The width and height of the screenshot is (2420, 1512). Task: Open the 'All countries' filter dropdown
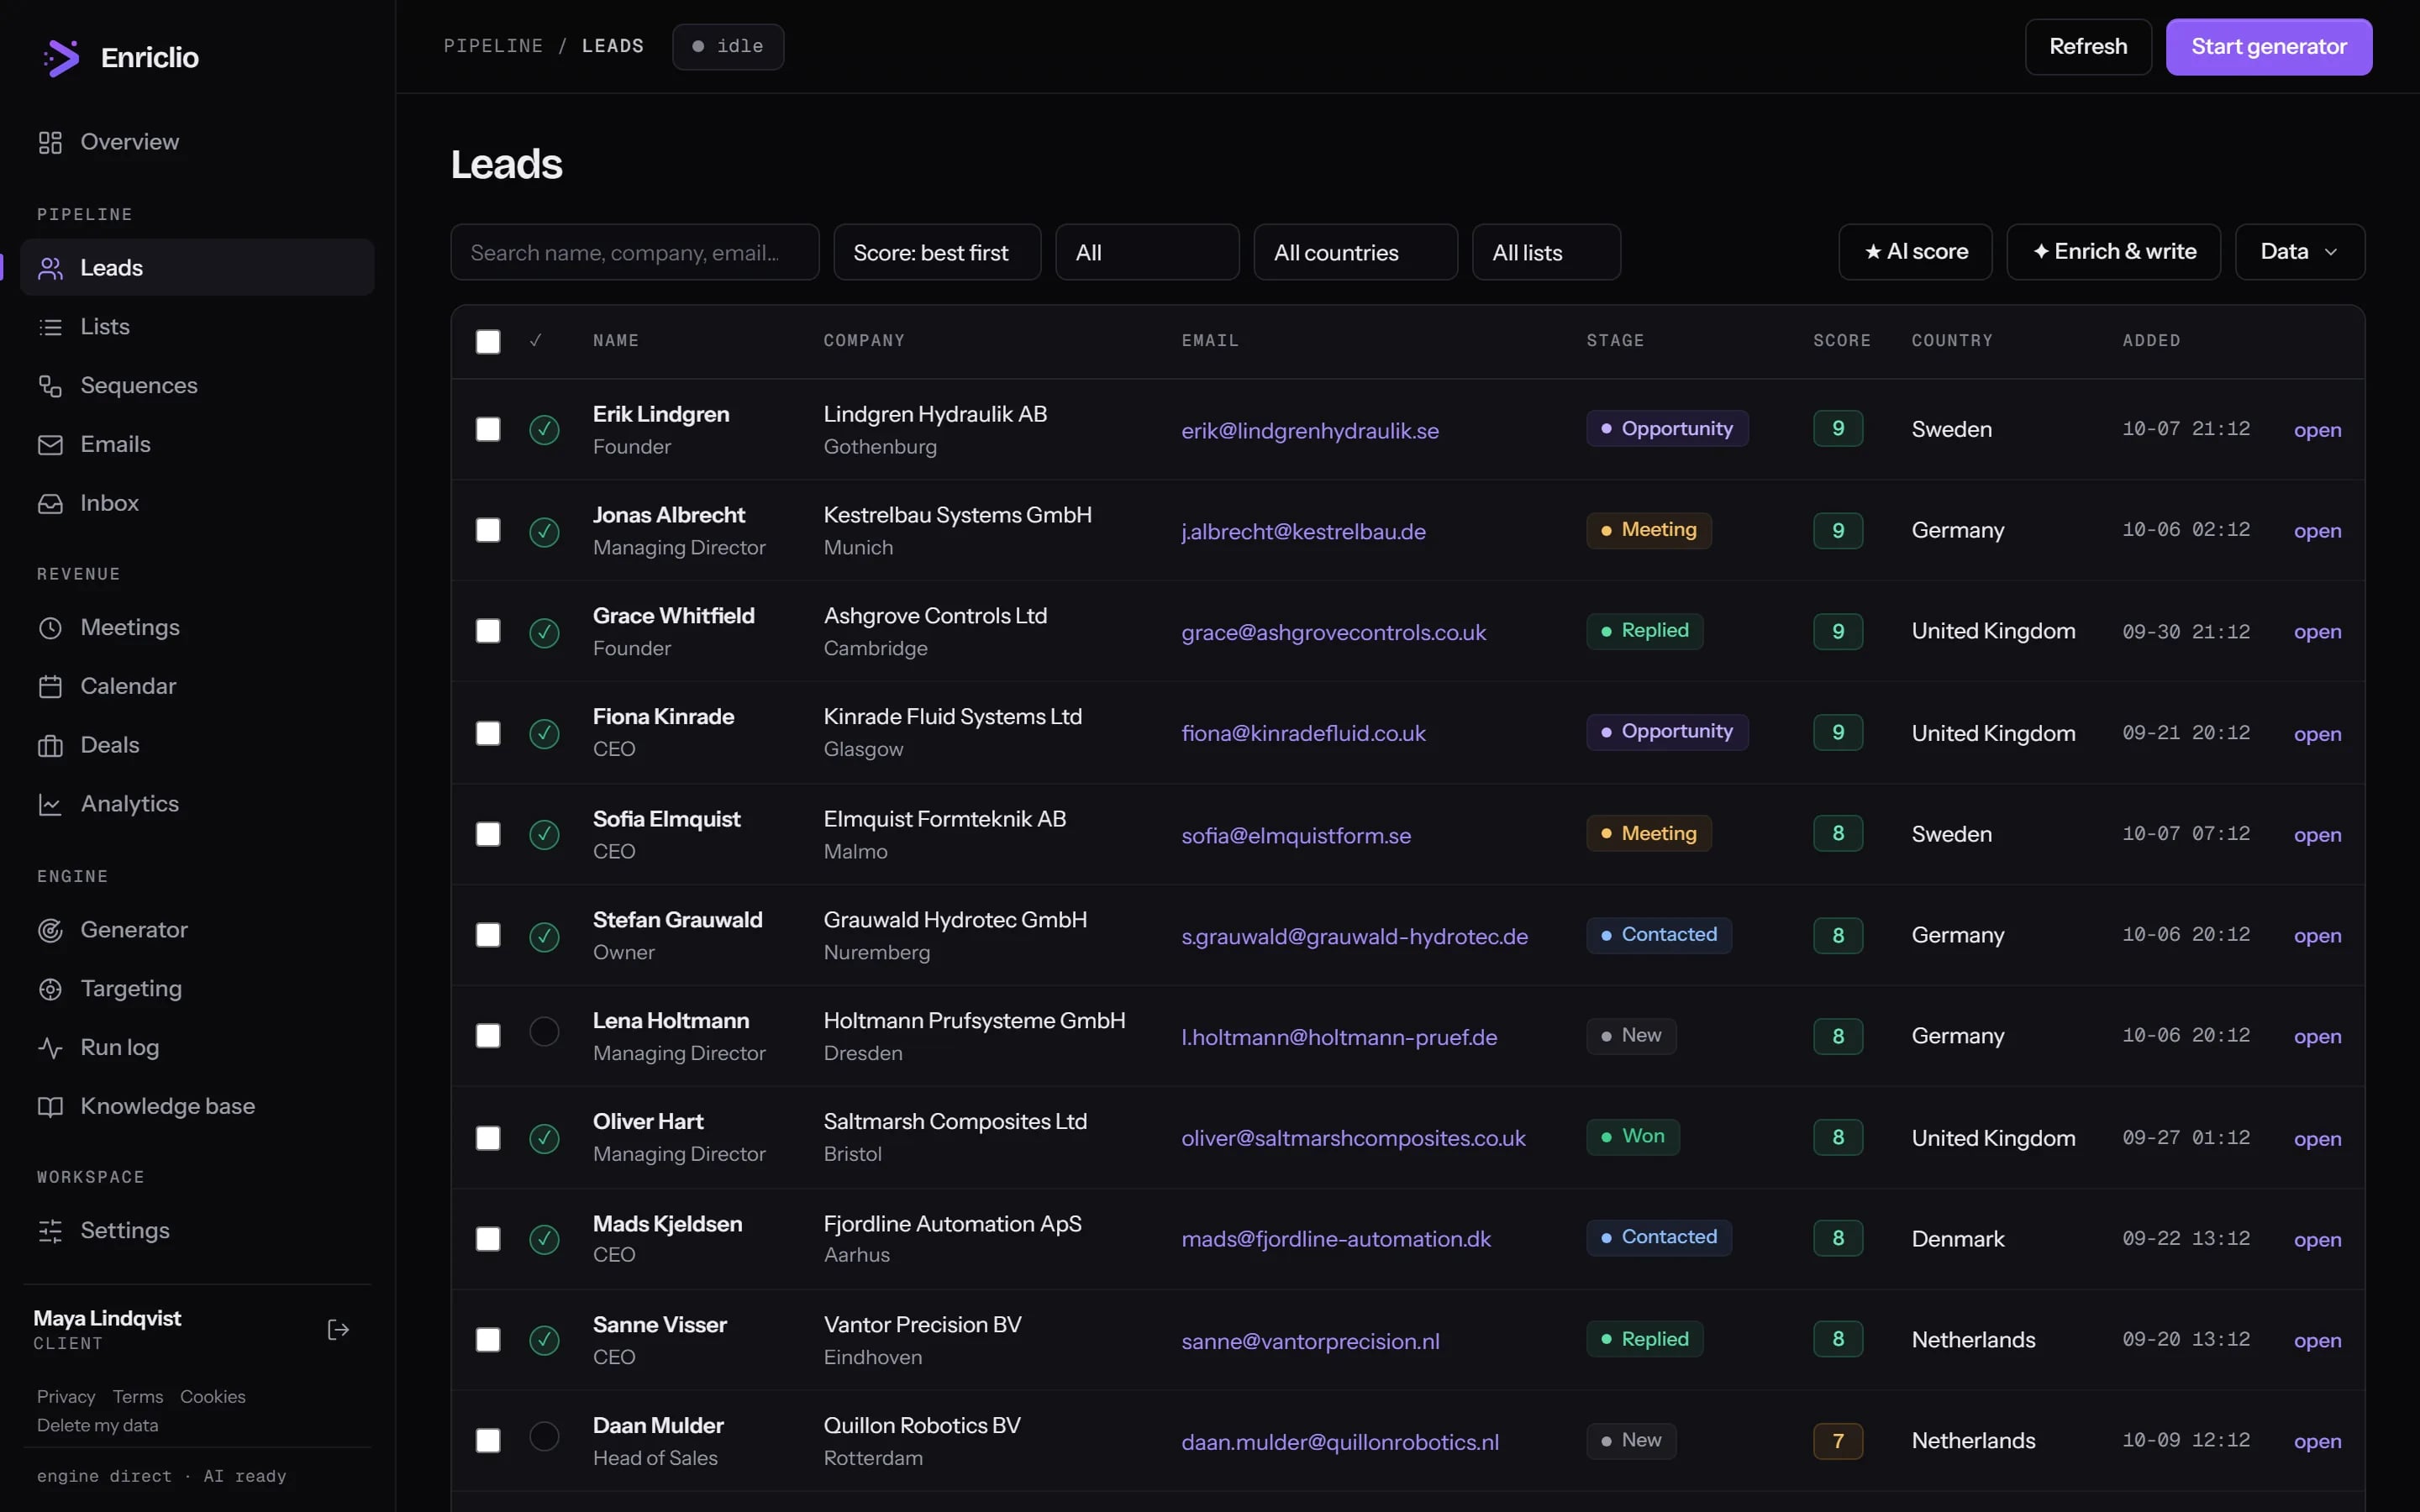pyautogui.click(x=1355, y=253)
